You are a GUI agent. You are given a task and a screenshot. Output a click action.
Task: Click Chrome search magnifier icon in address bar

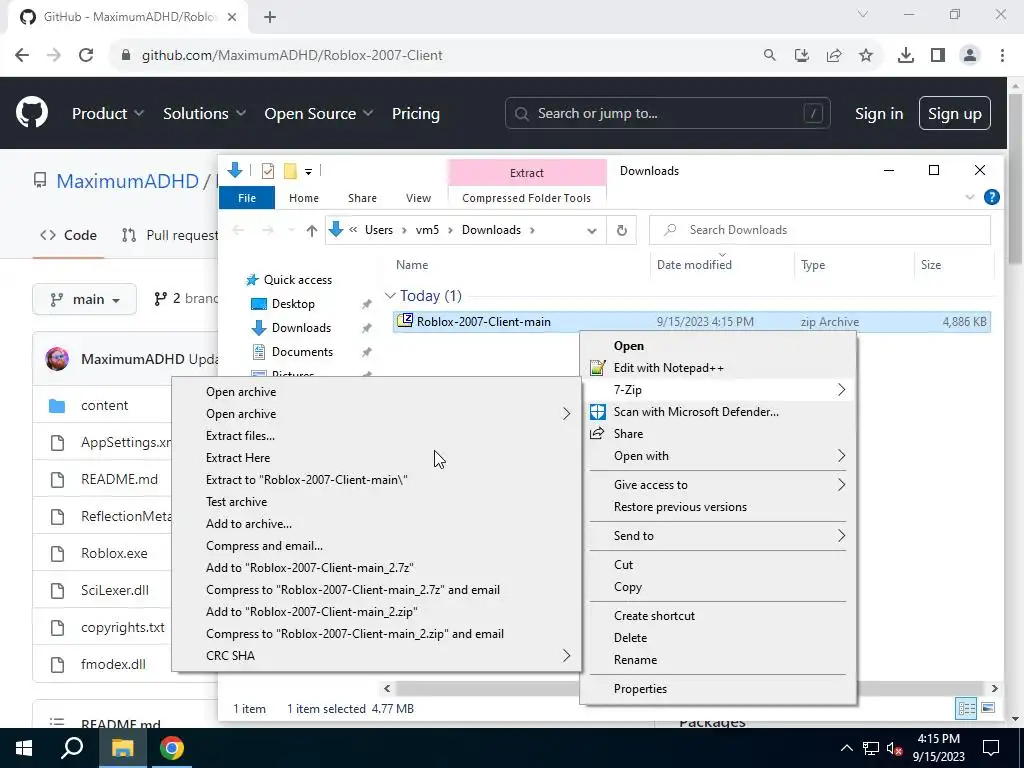tap(770, 56)
